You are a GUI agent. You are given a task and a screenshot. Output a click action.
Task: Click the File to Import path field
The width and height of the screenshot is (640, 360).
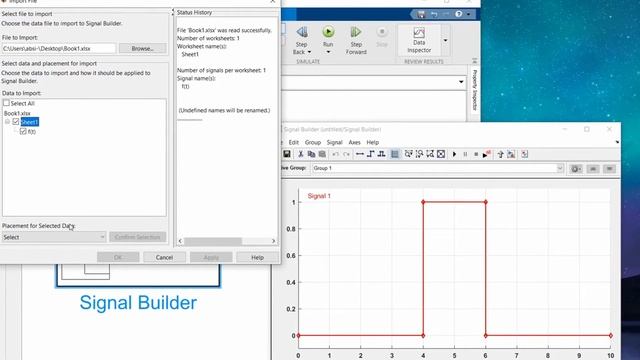click(x=58, y=48)
